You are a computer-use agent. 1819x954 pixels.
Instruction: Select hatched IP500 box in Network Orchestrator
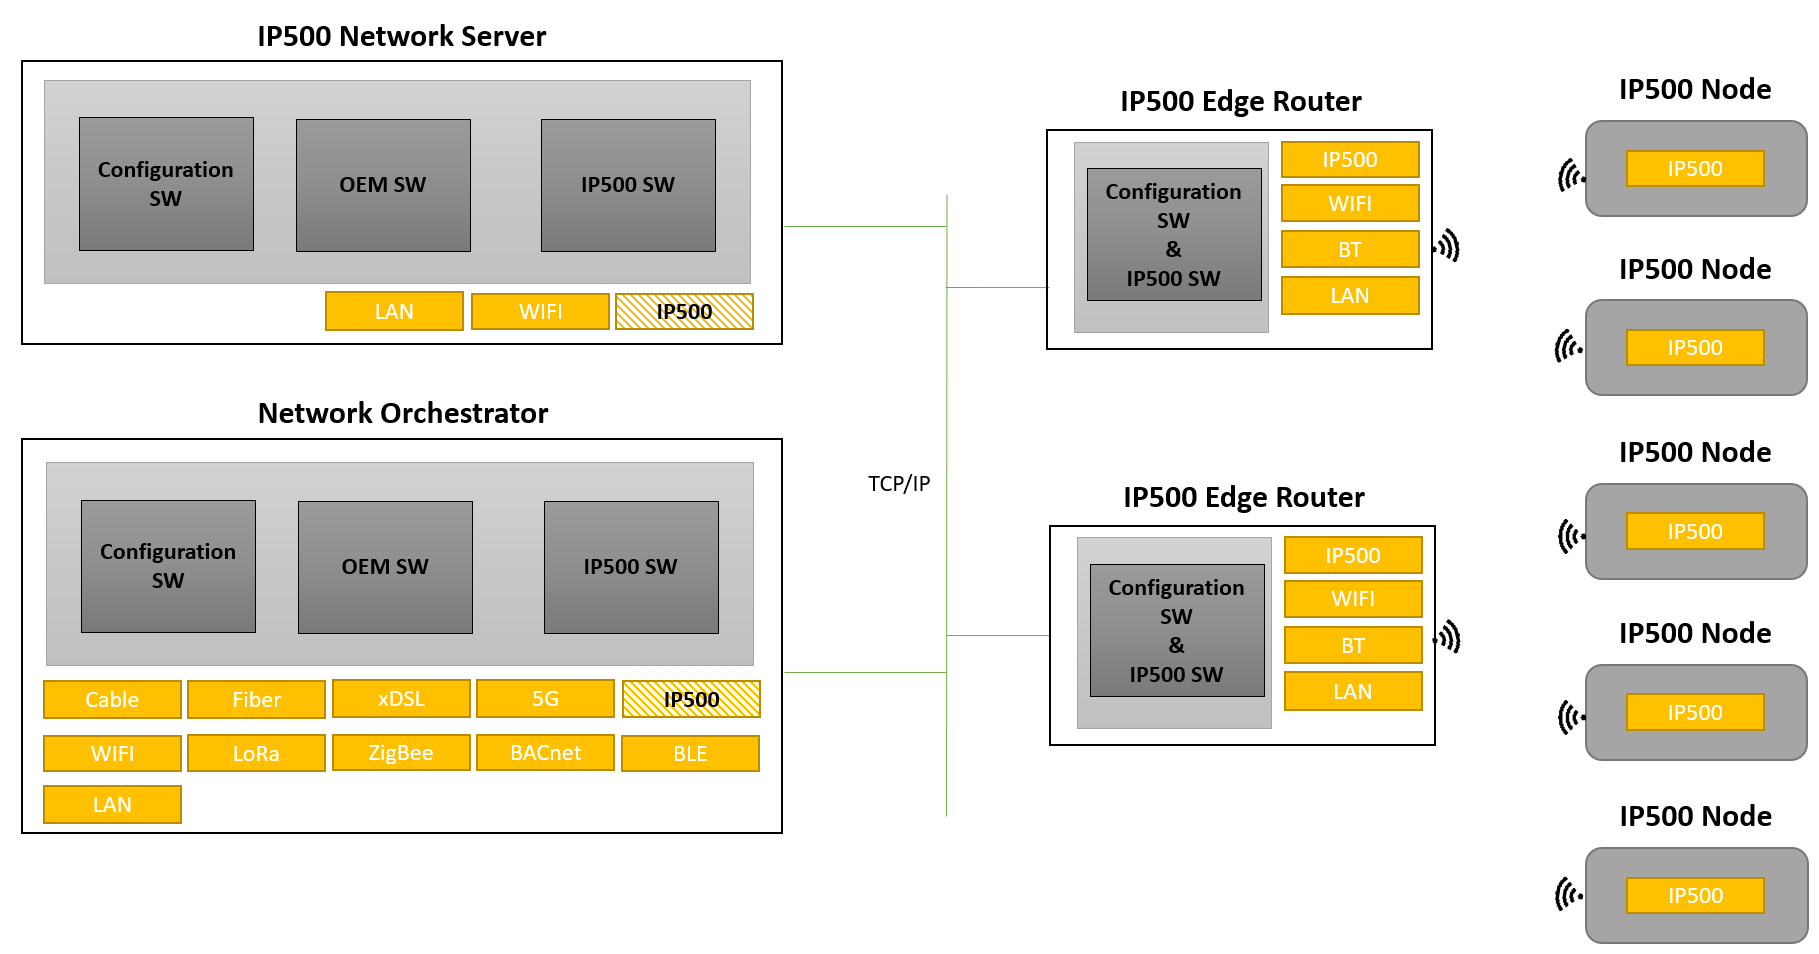click(691, 699)
